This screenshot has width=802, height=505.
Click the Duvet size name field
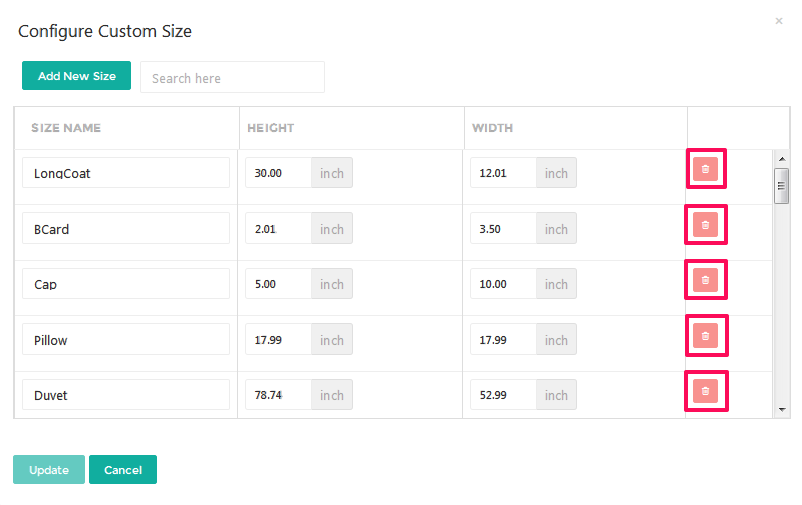click(x=126, y=395)
